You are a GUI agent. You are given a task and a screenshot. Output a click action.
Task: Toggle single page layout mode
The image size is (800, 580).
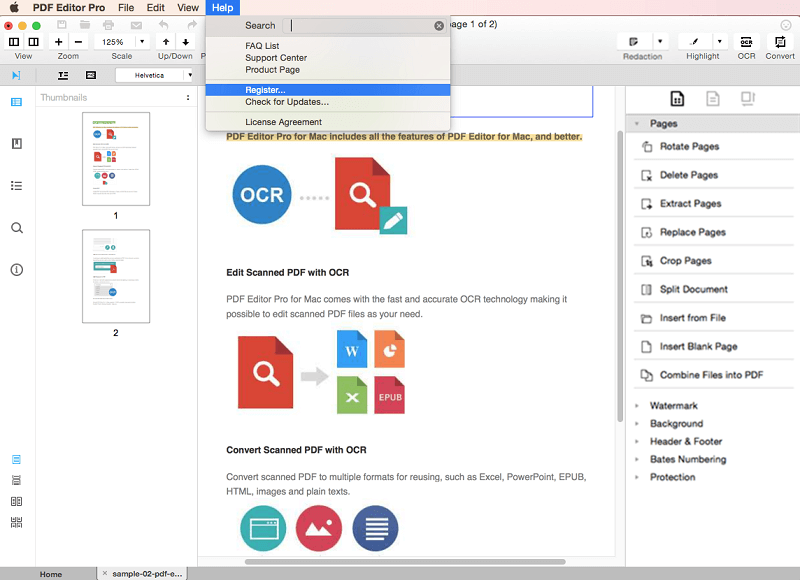coord(16,460)
